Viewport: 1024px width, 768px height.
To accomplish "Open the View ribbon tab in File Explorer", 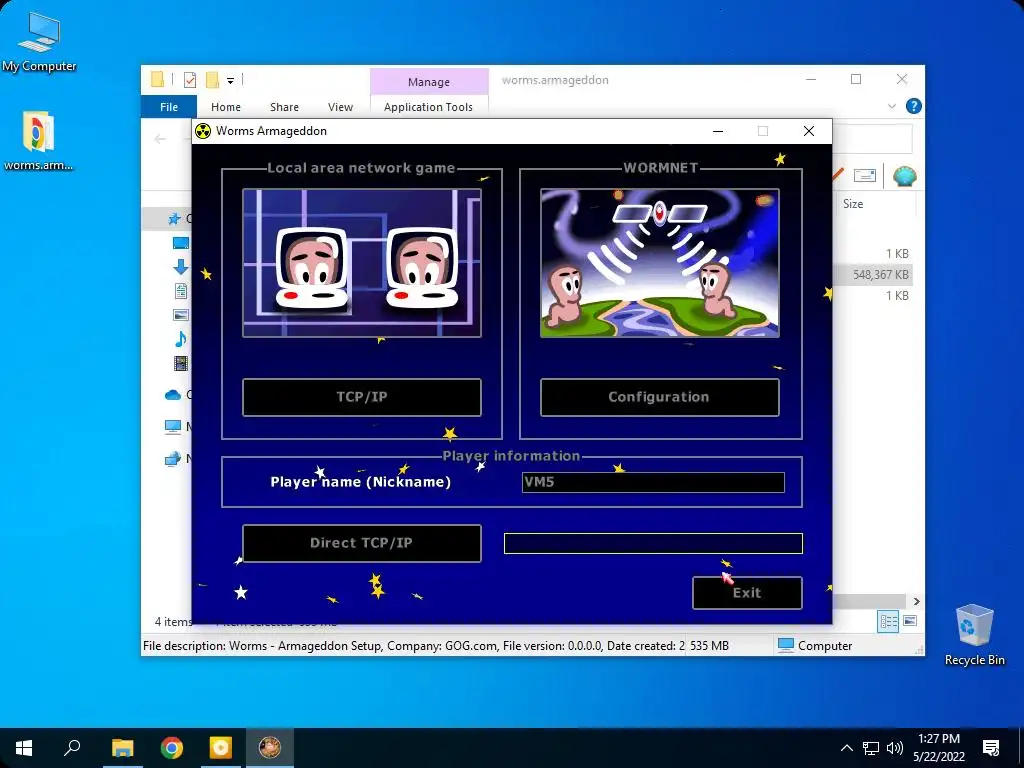I will (340, 107).
